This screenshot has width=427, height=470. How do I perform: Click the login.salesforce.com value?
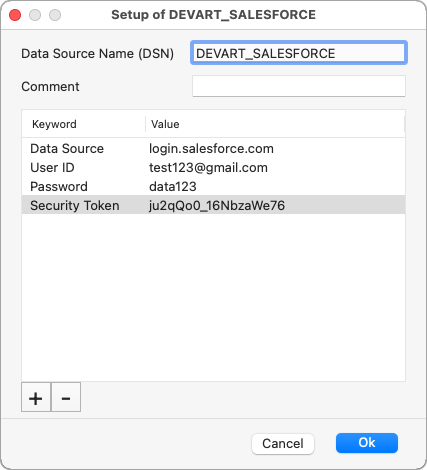point(211,149)
